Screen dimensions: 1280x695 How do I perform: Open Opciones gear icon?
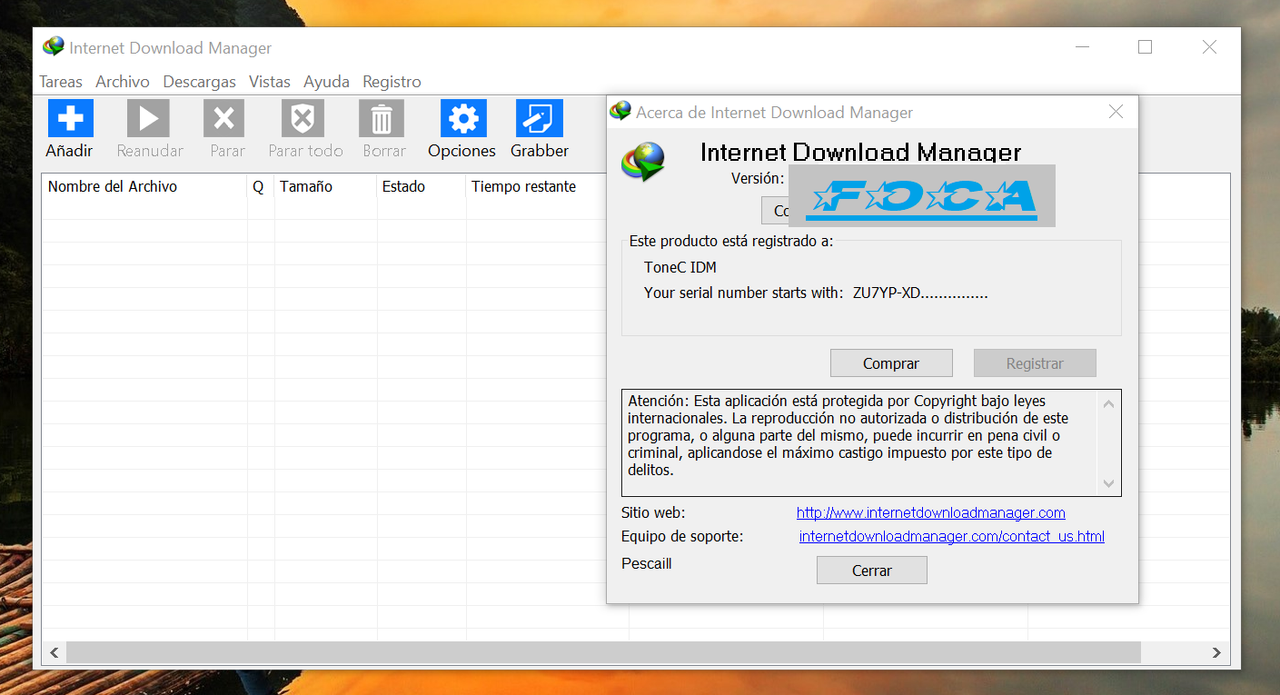(x=463, y=118)
